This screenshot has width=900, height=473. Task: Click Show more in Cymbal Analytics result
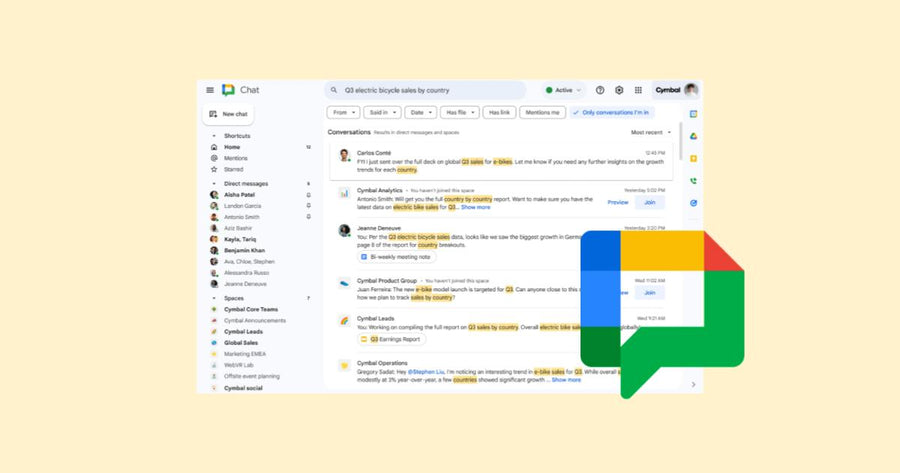click(x=476, y=207)
